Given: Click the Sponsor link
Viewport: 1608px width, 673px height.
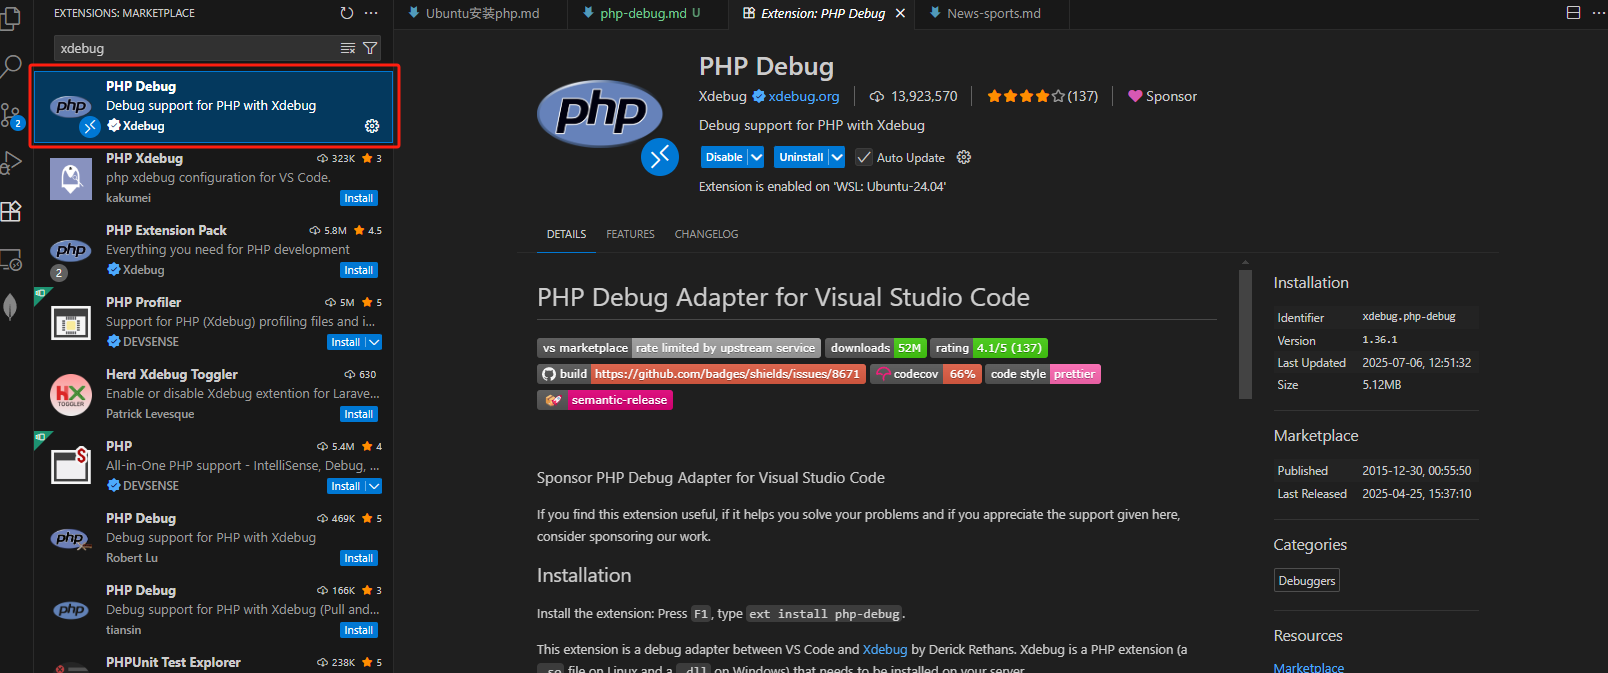Looking at the screenshot, I should (1162, 96).
